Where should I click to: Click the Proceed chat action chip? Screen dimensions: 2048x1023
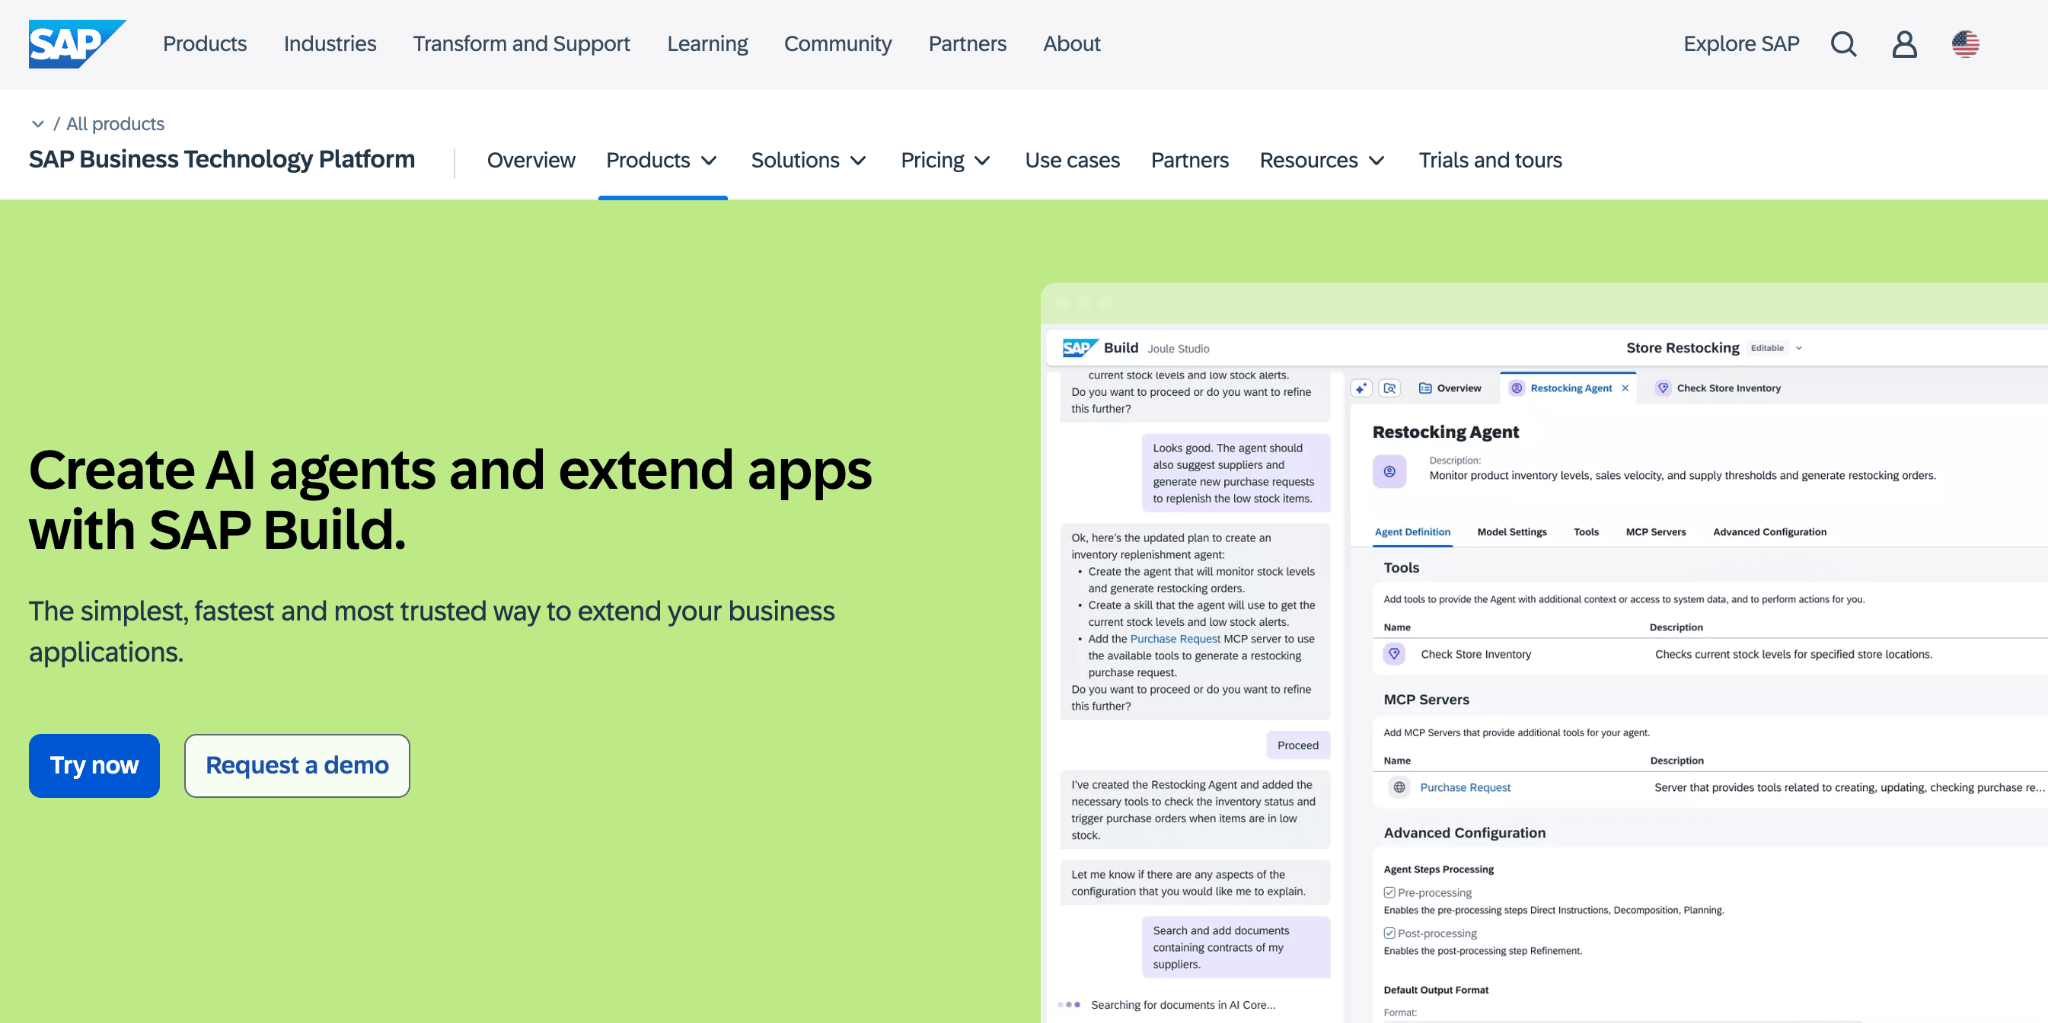(1297, 745)
